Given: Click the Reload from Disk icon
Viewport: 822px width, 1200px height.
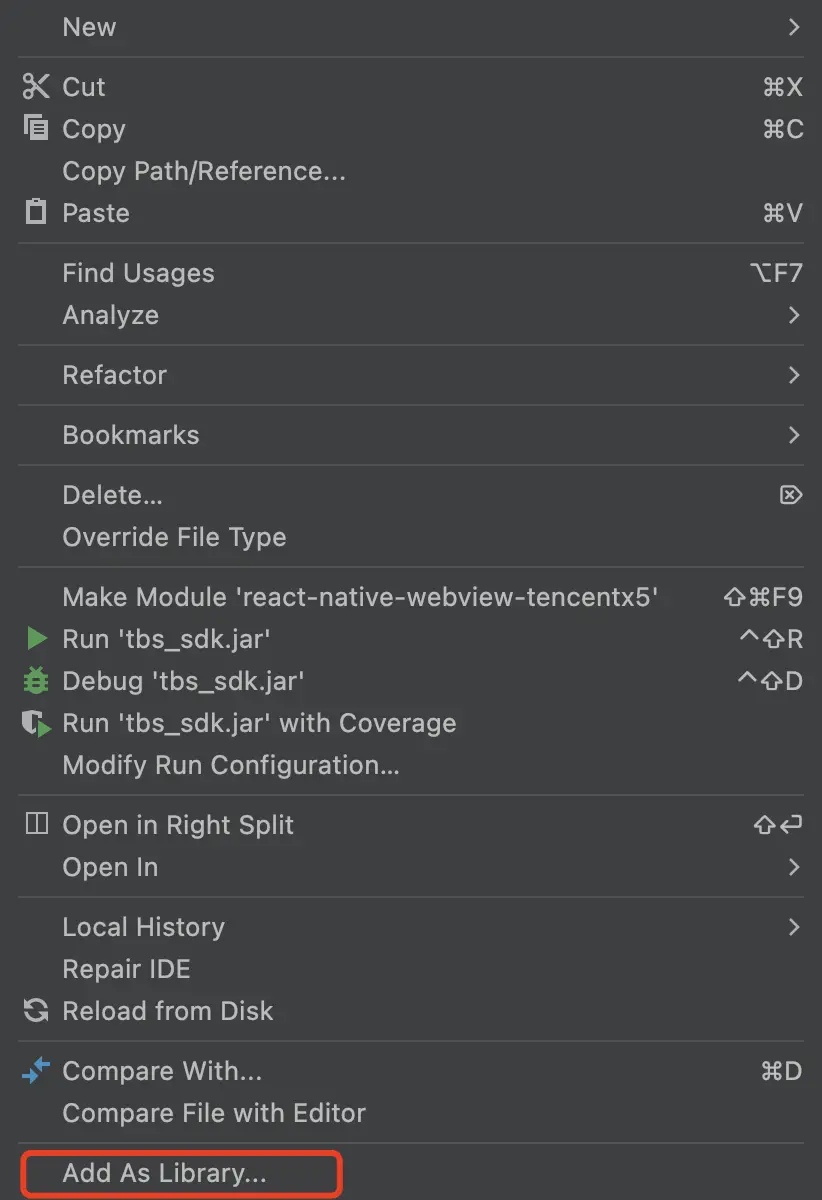Looking at the screenshot, I should [36, 1011].
